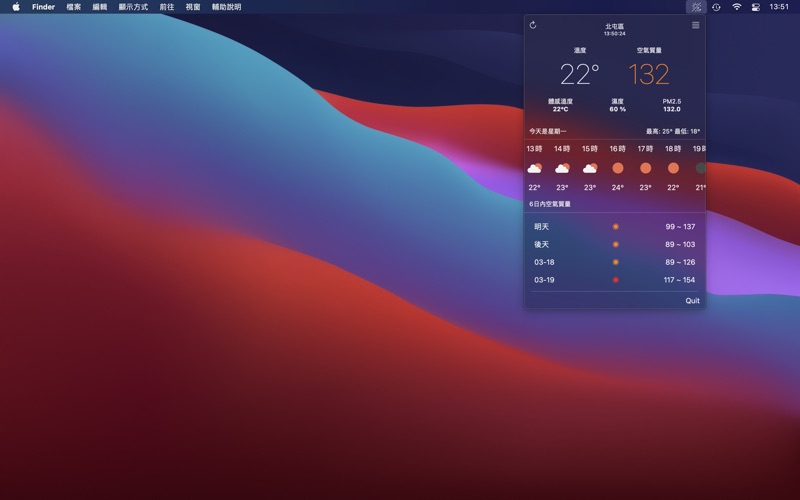Open the 視窗 menu
The height and width of the screenshot is (500, 800).
point(193,7)
